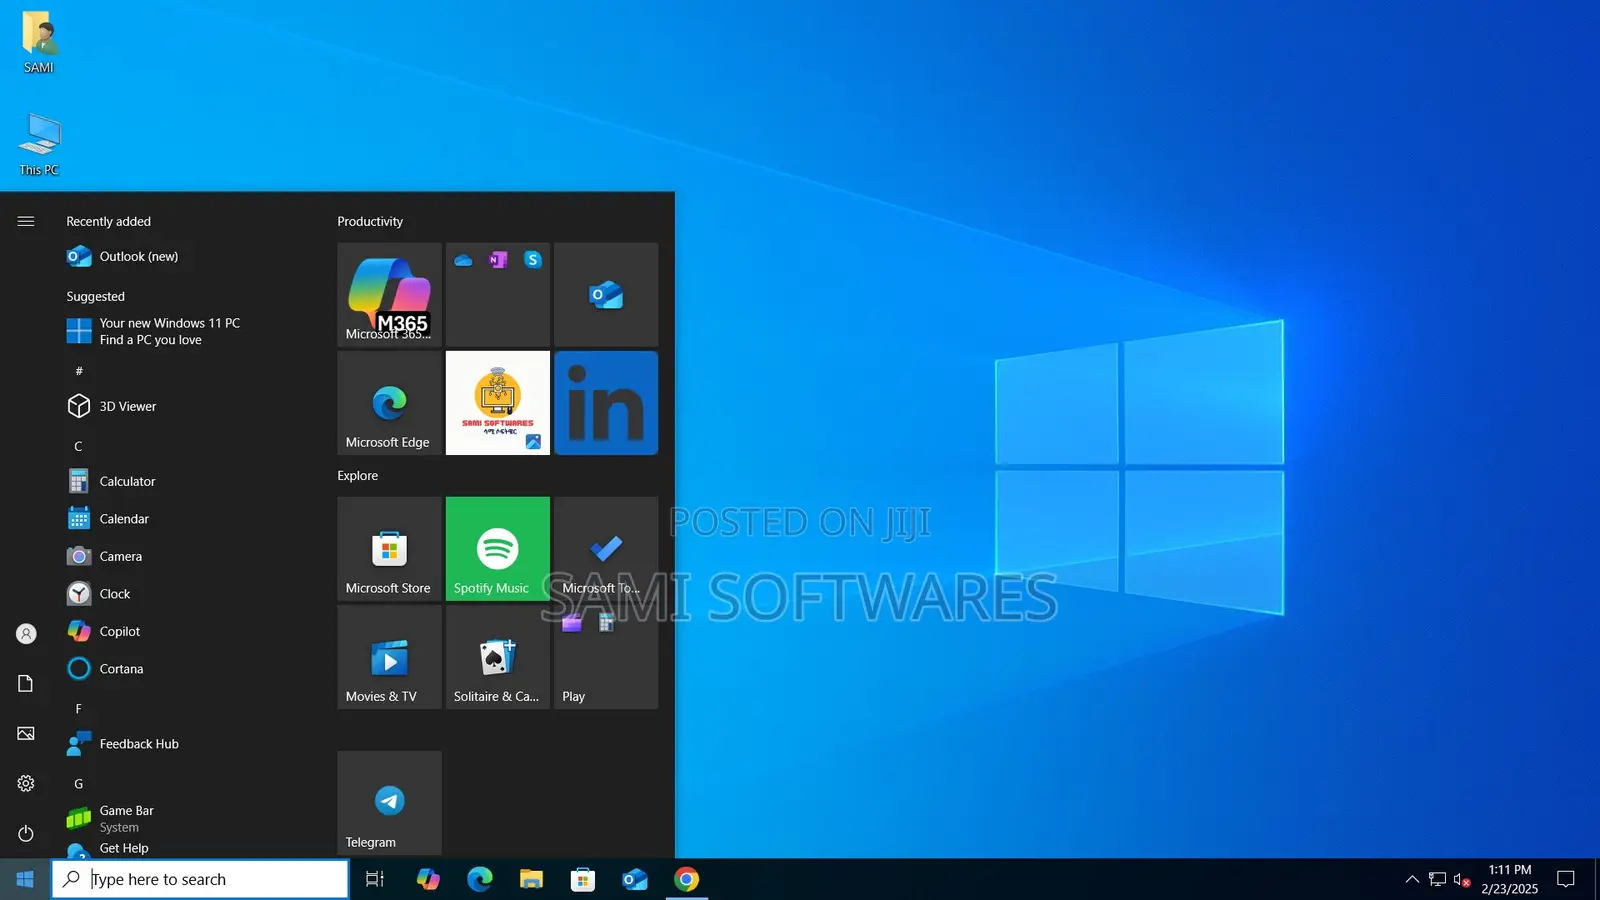Open the Microsoft Store tile
Viewport: 1600px width, 900px height.
pos(389,549)
